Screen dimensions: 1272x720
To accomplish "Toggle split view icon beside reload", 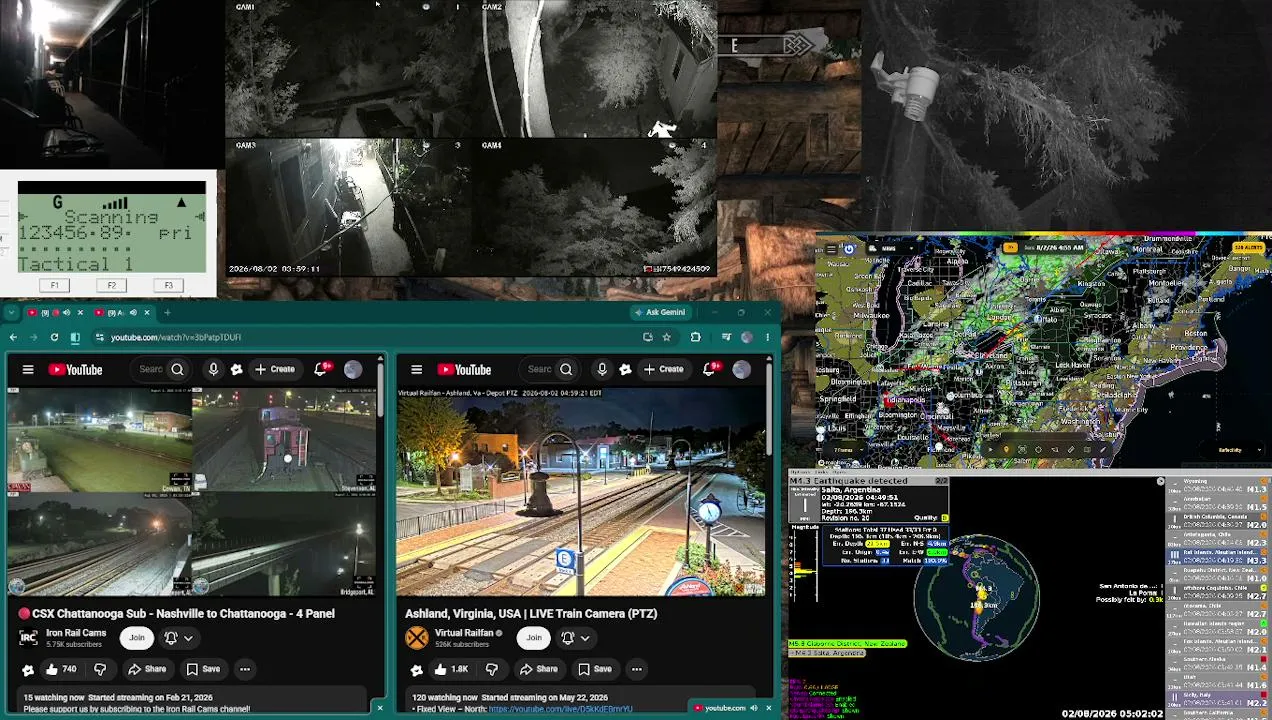I will [75, 337].
